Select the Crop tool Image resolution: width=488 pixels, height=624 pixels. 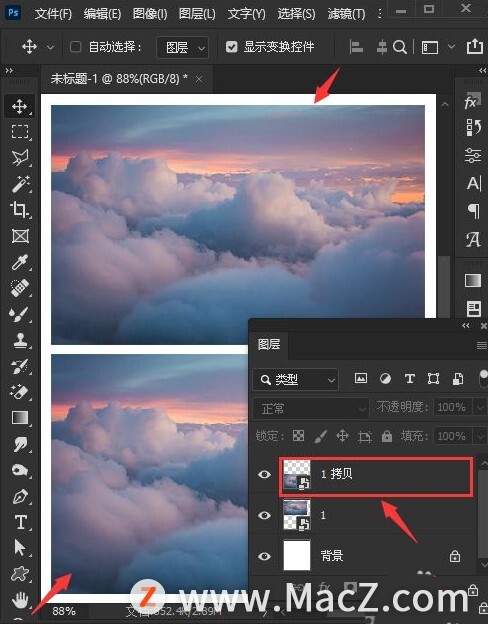(20, 210)
